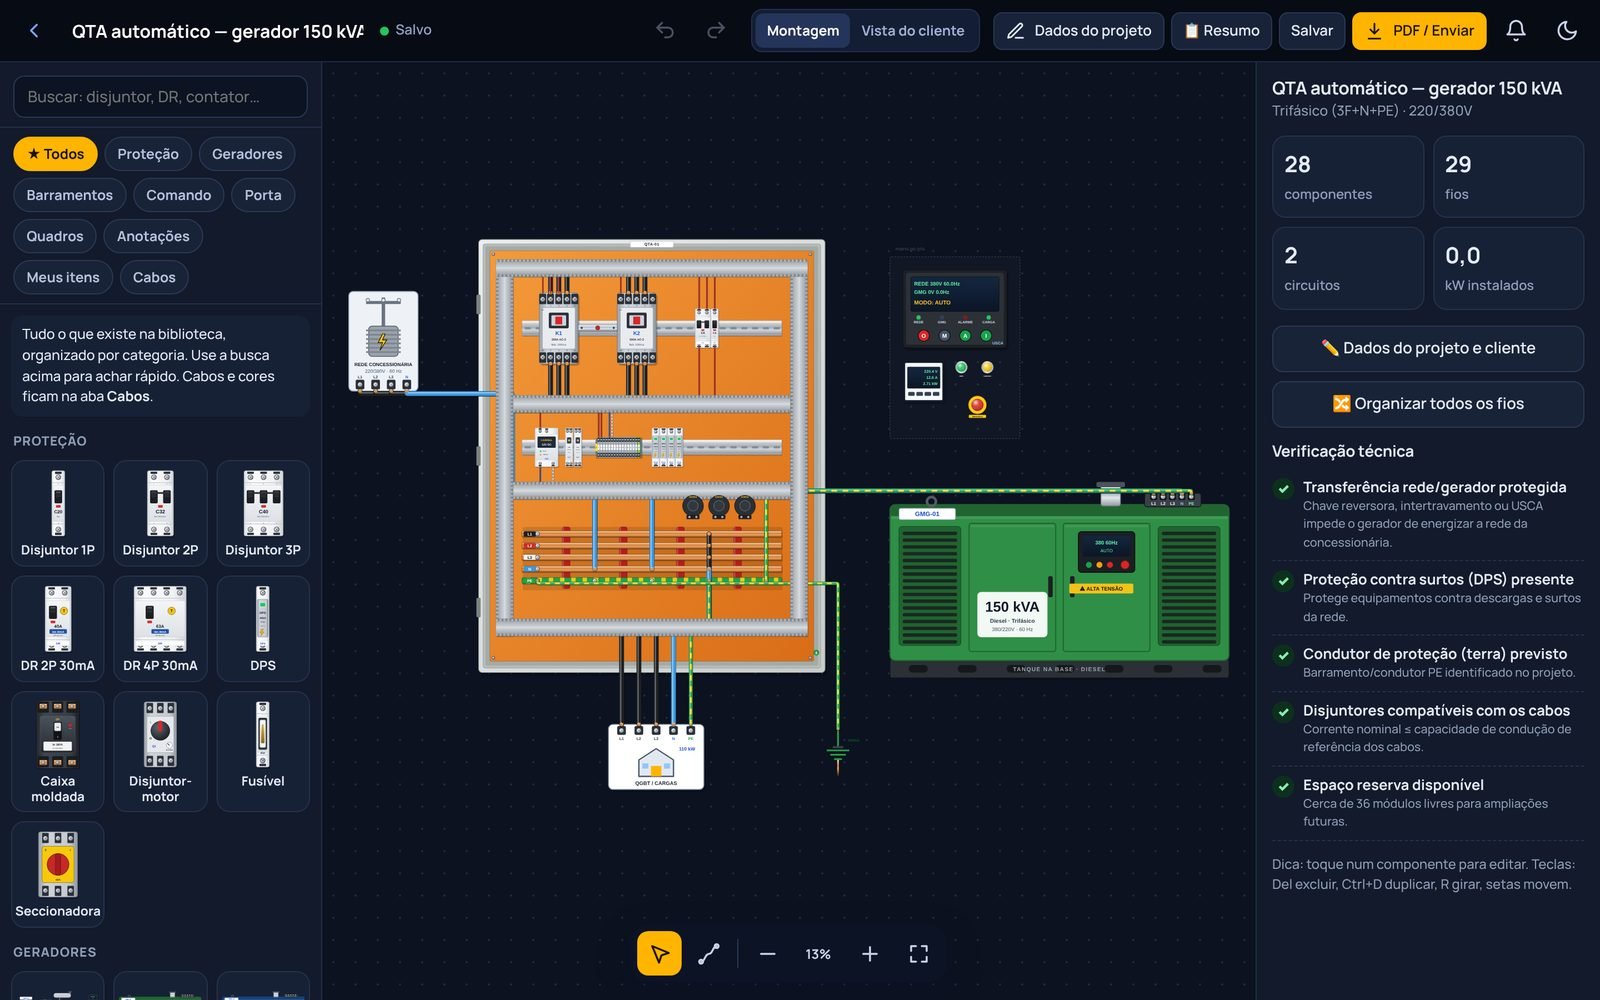The height and width of the screenshot is (1000, 1600).
Task: Toggle dark mode moon icon
Action: coord(1567,31)
